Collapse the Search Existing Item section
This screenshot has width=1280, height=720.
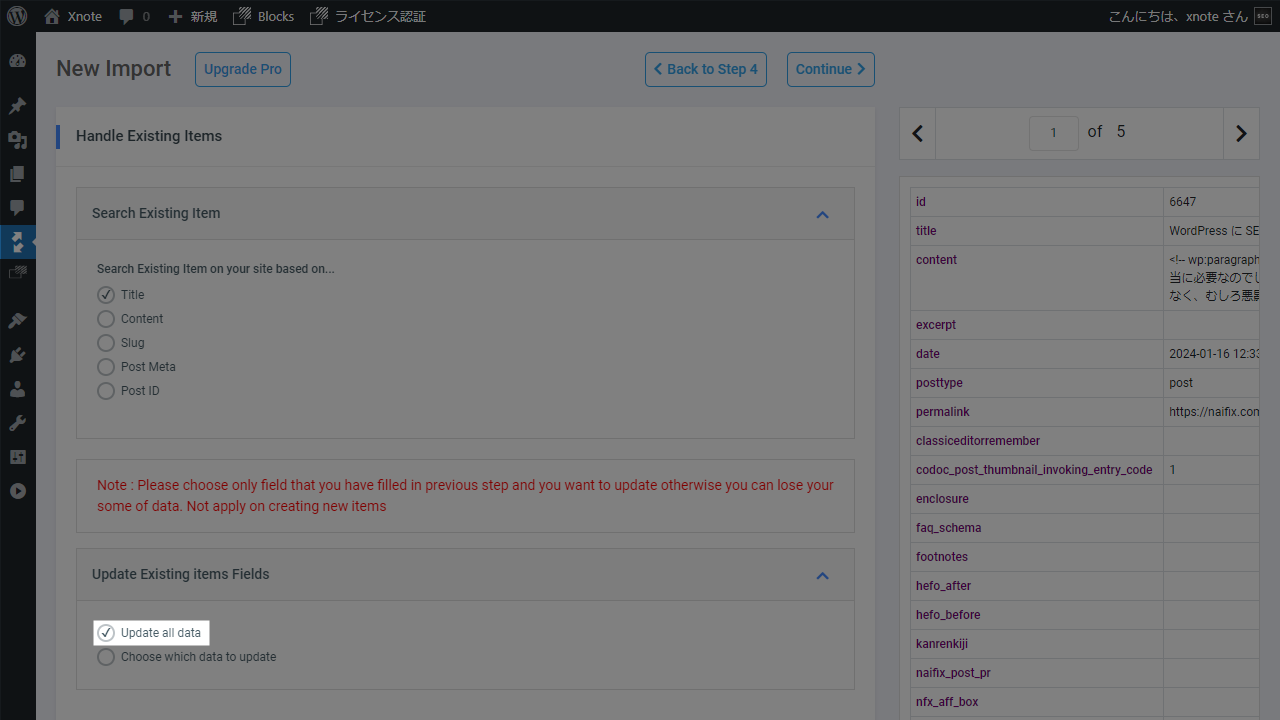[x=822, y=214]
